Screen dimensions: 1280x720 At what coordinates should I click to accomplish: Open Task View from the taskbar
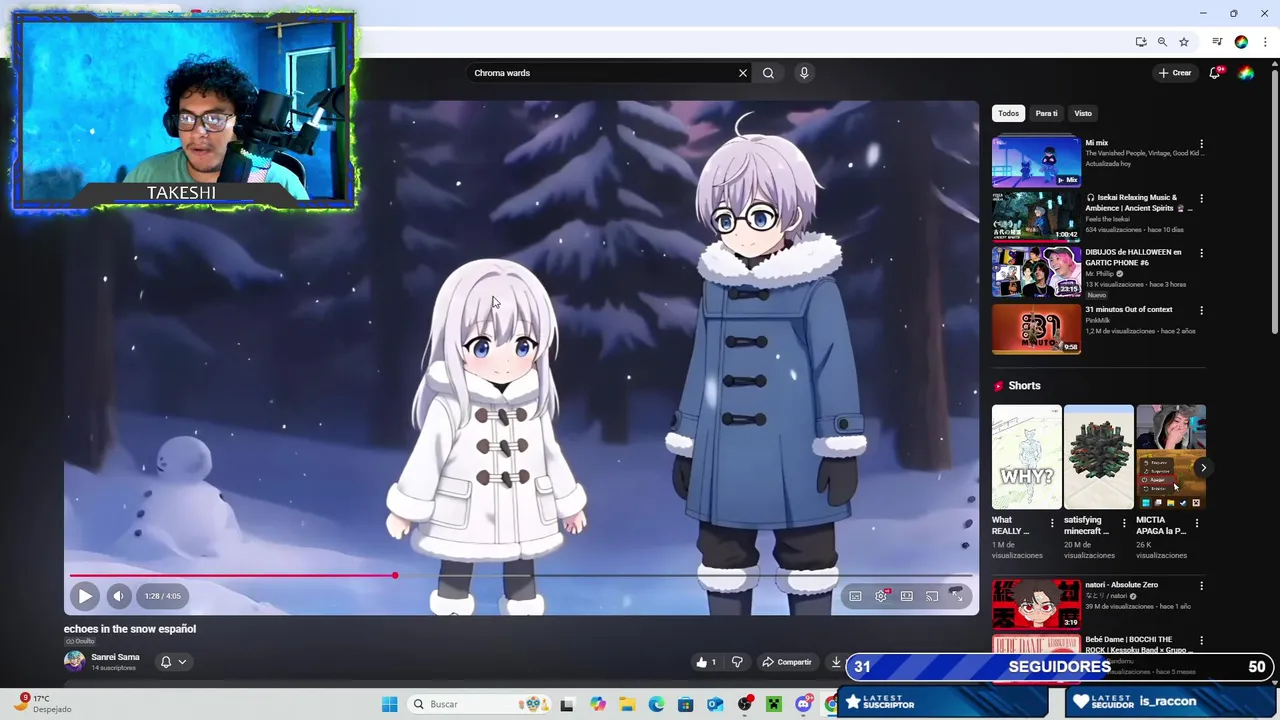pyautogui.click(x=567, y=704)
